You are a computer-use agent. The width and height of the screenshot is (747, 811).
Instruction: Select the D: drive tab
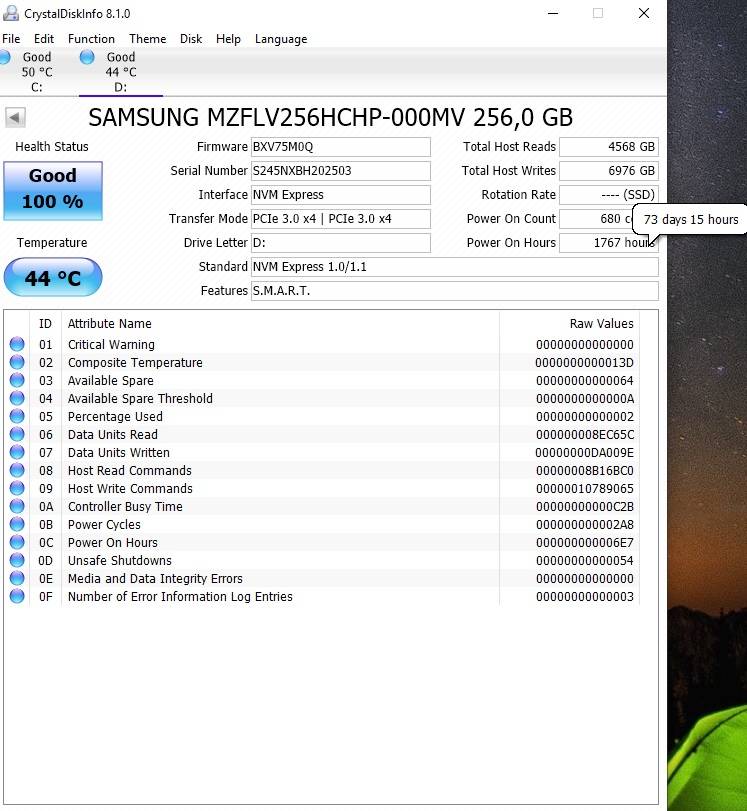pyautogui.click(x=121, y=72)
